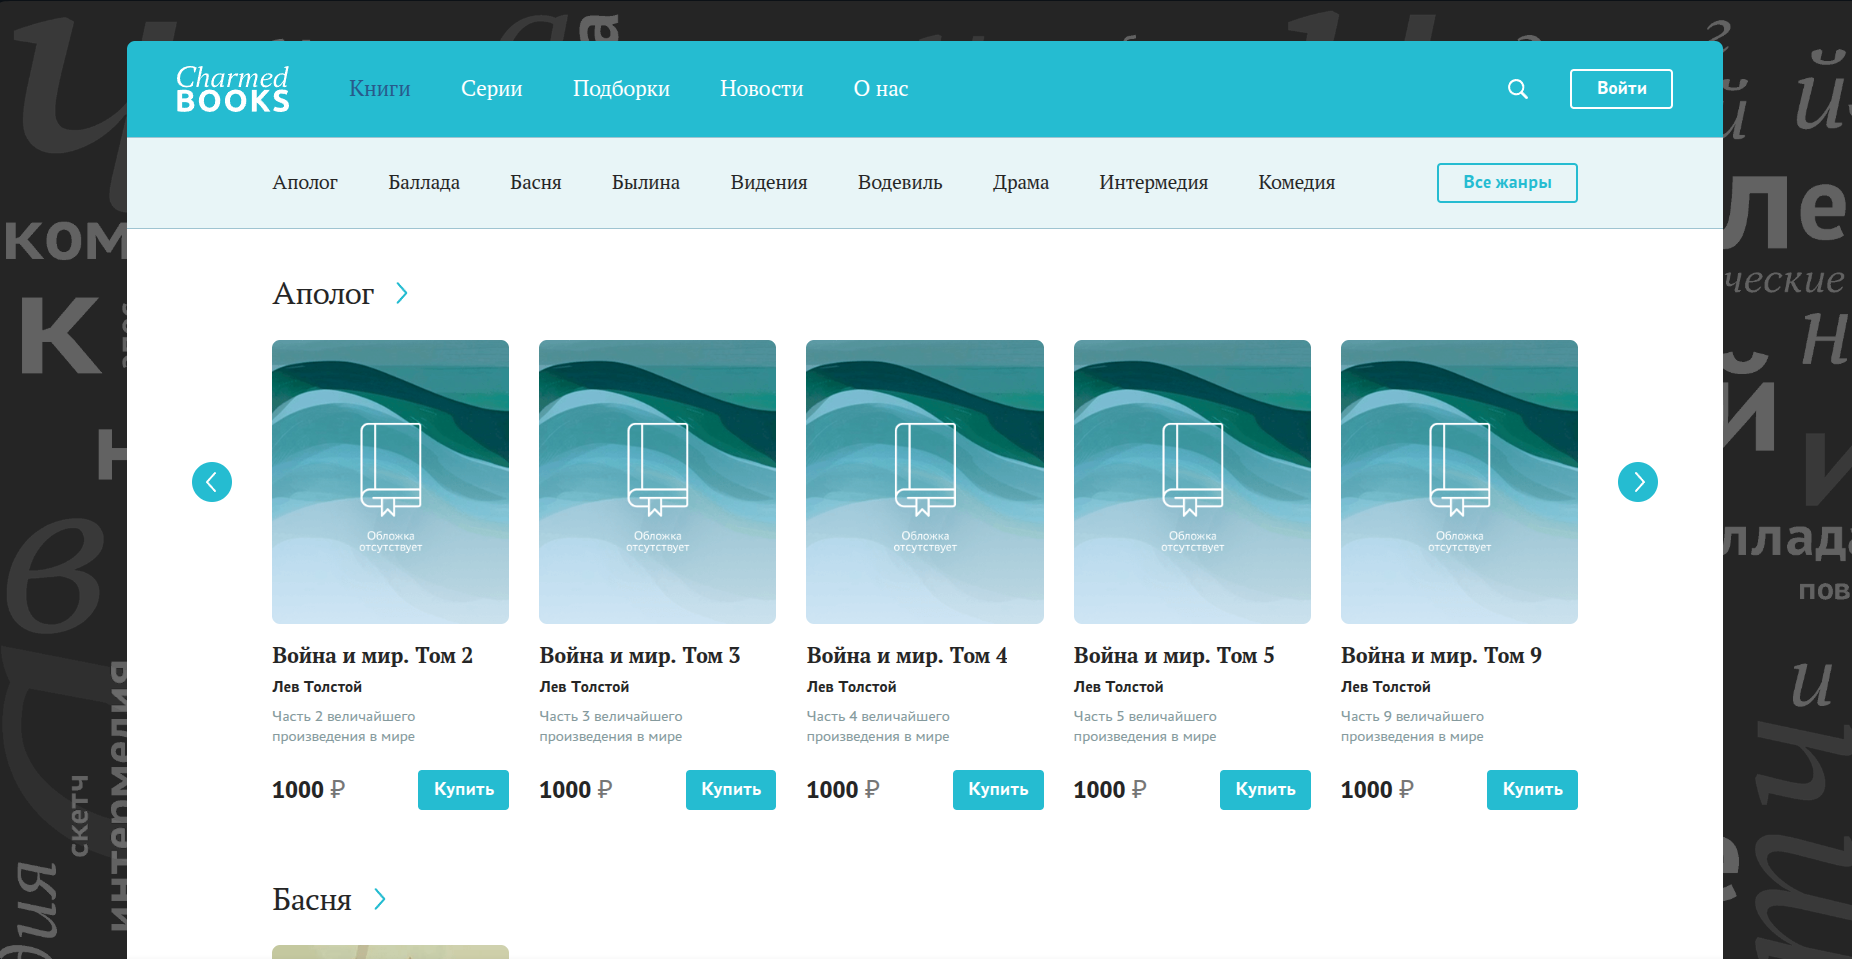Open the Все жанры genre list
This screenshot has height=959, width=1852.
click(1506, 183)
